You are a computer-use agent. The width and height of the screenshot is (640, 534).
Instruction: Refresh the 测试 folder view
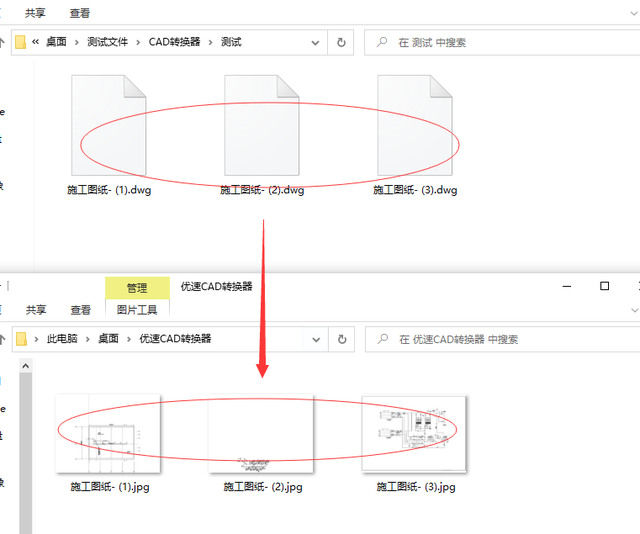341,42
